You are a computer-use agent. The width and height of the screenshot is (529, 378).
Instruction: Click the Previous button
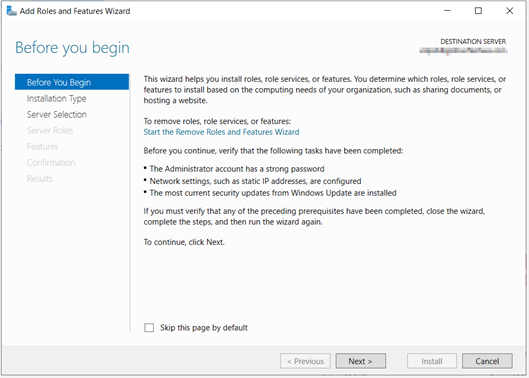click(x=305, y=361)
